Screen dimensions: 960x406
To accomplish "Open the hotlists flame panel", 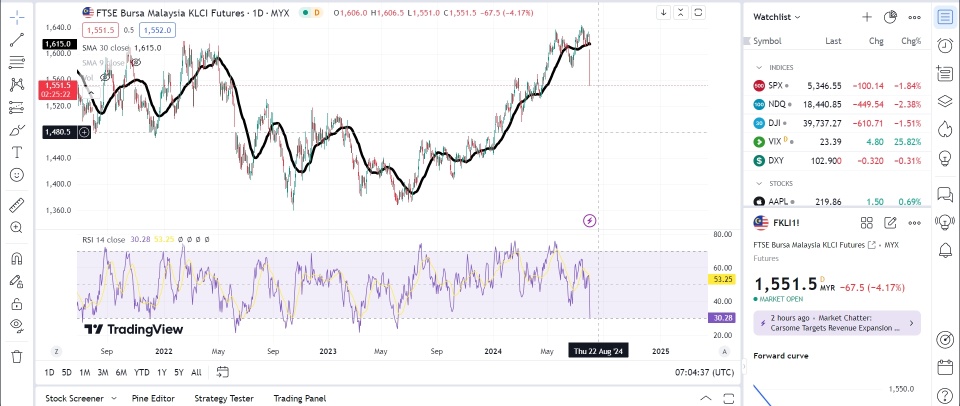I will 945,129.
